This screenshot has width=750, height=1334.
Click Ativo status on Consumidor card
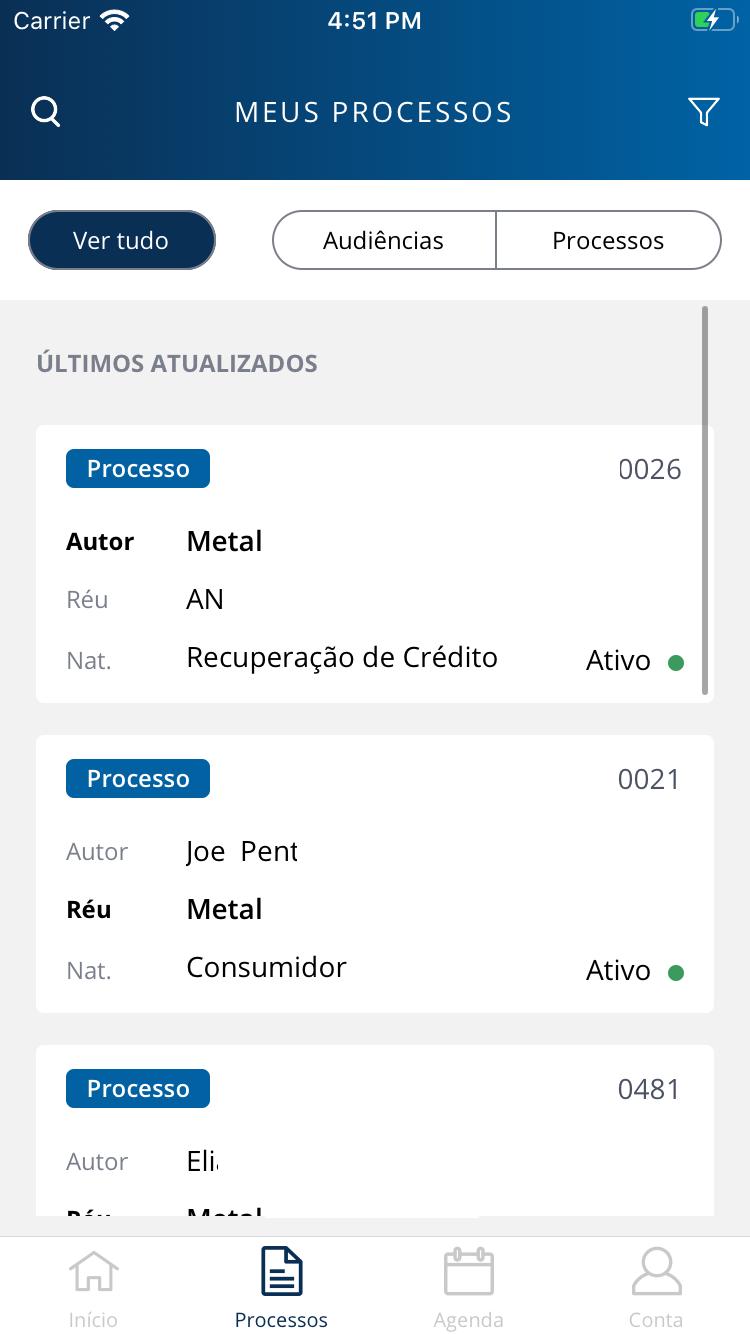point(618,970)
